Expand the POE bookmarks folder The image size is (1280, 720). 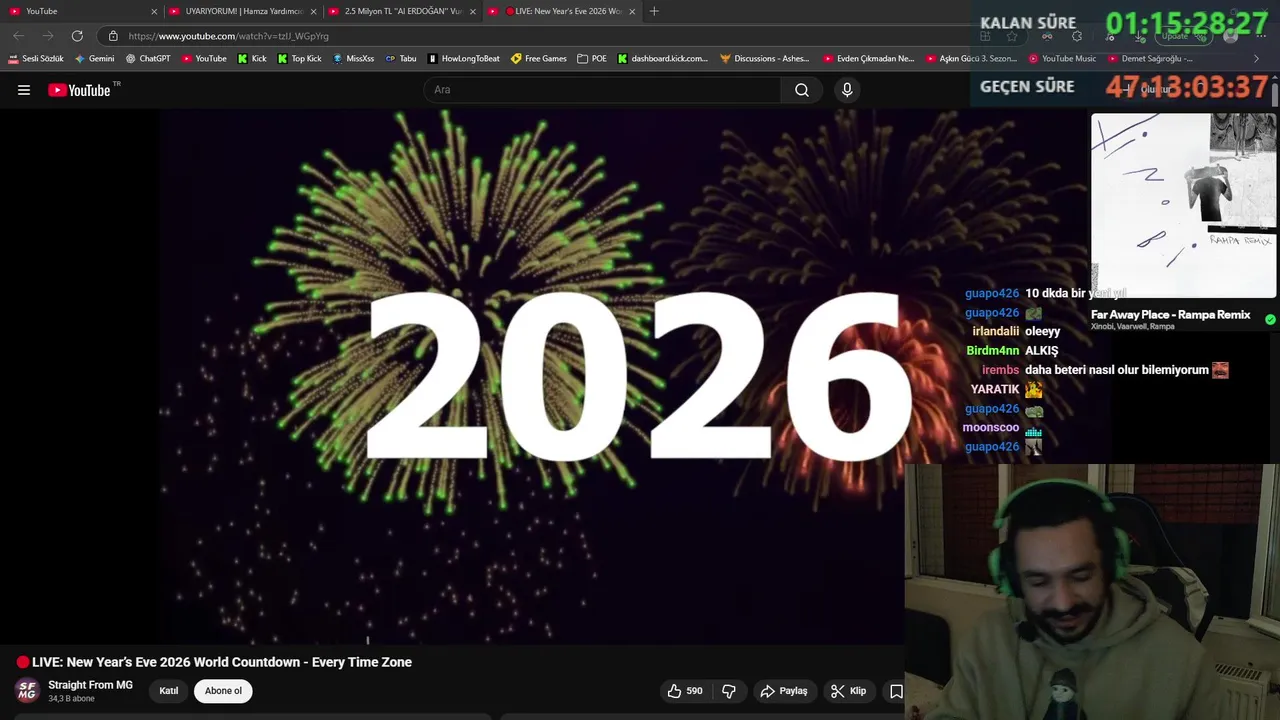point(592,59)
